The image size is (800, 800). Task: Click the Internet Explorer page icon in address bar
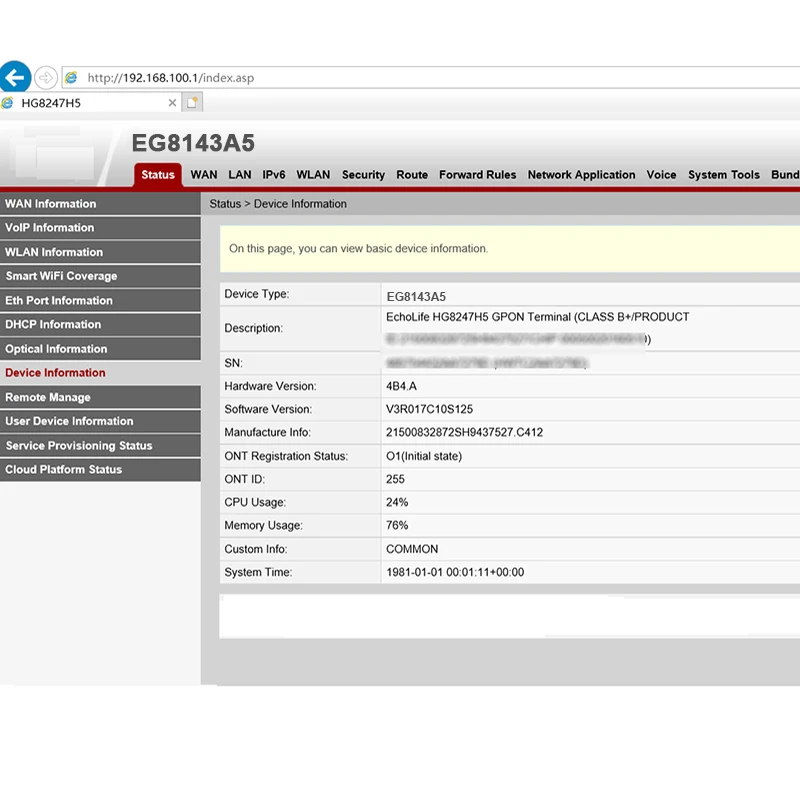coord(71,78)
